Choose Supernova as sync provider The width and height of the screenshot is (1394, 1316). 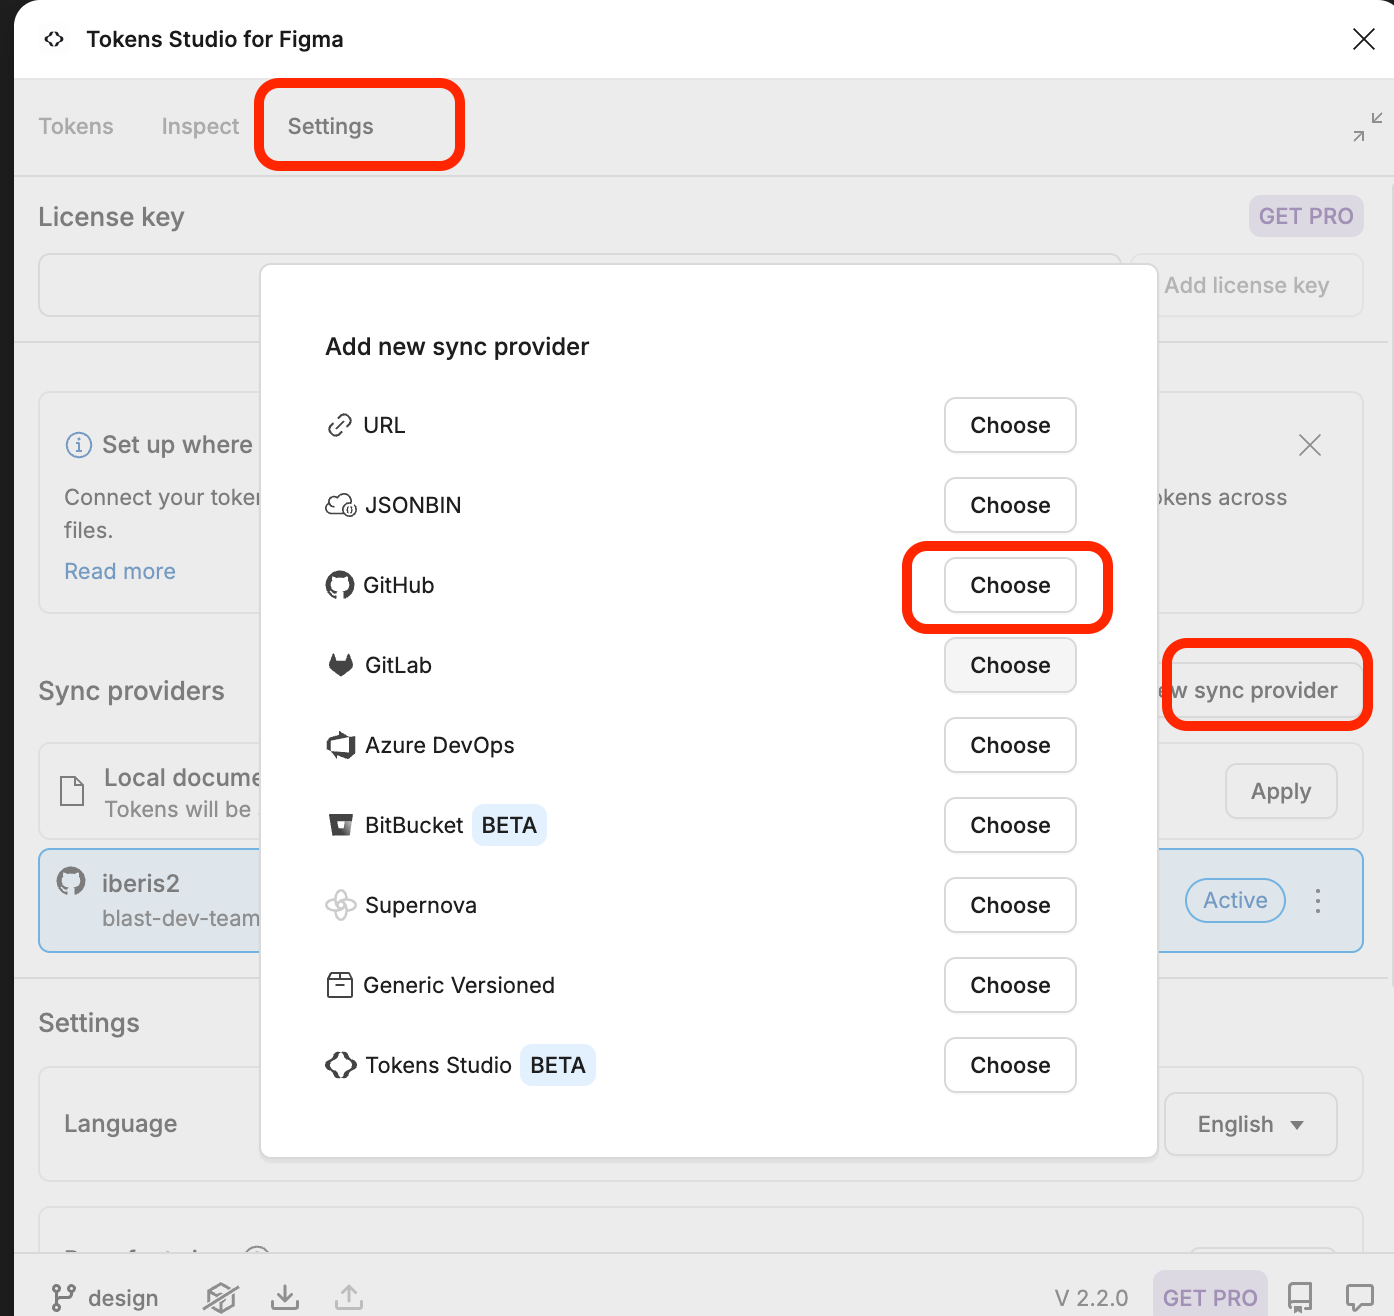click(x=1010, y=905)
